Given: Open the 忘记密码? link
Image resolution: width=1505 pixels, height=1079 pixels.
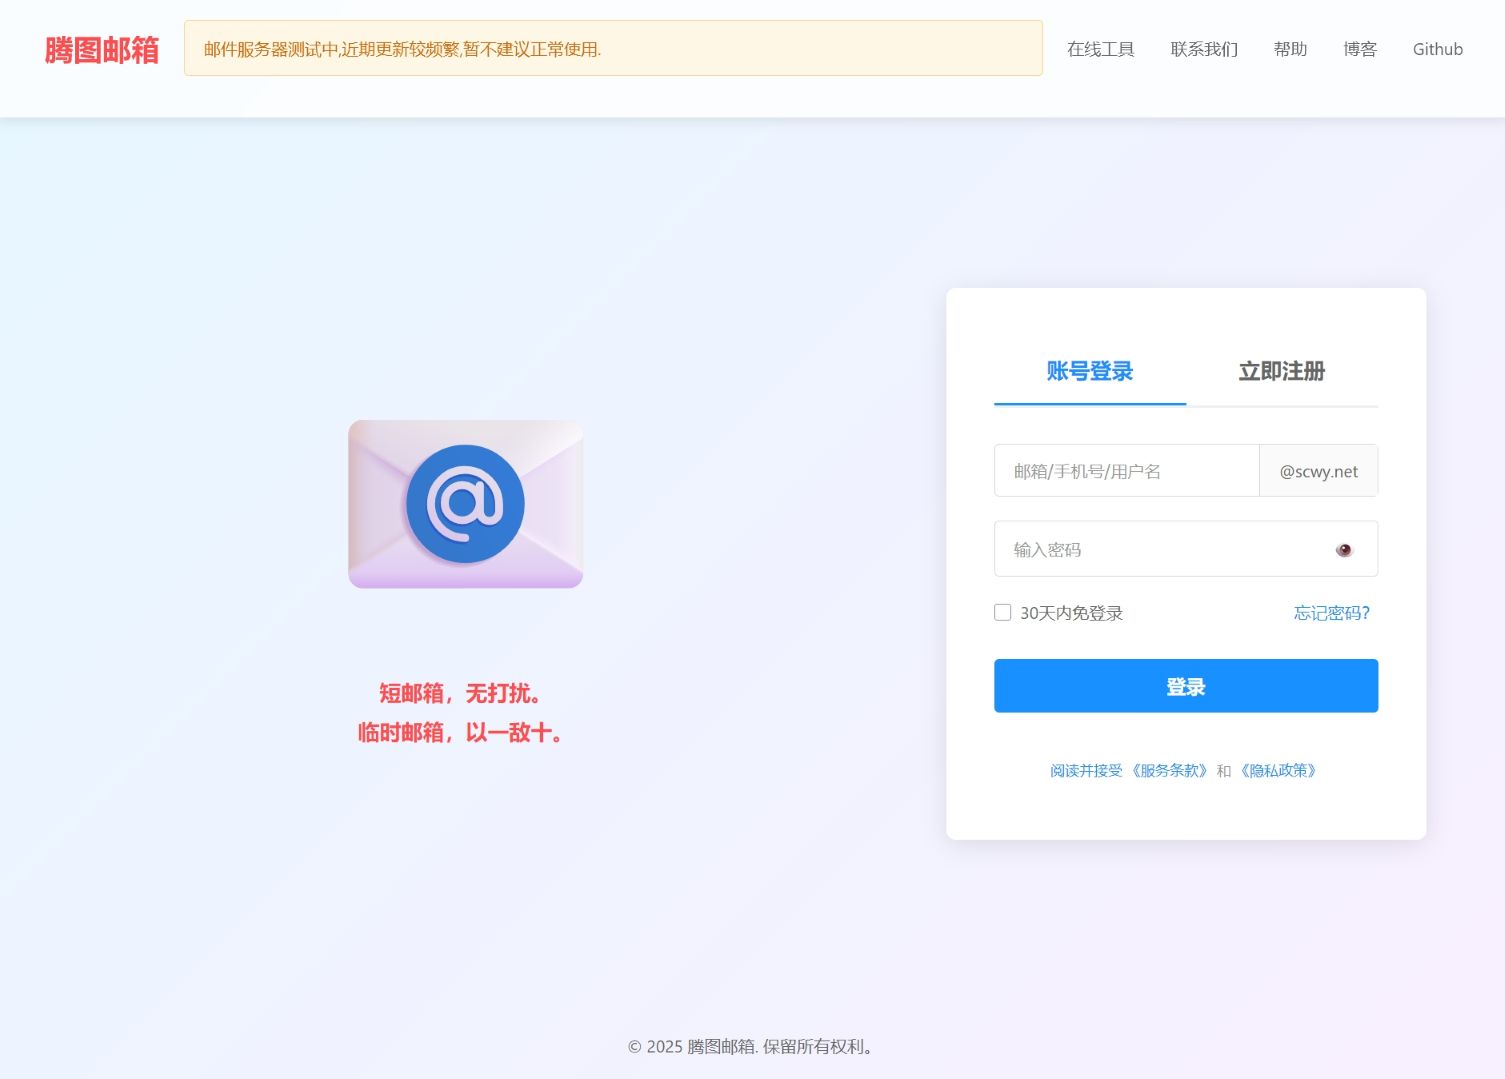Looking at the screenshot, I should [x=1331, y=613].
